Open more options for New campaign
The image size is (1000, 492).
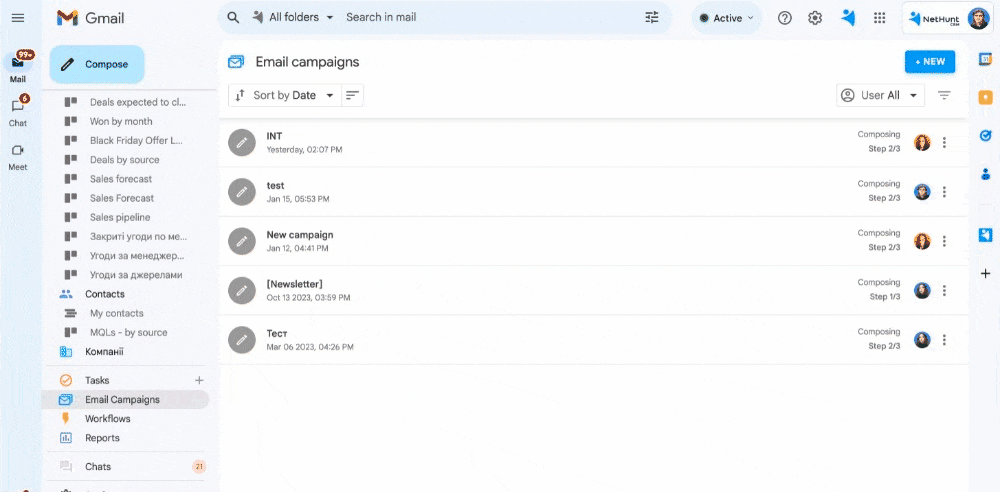tap(945, 241)
